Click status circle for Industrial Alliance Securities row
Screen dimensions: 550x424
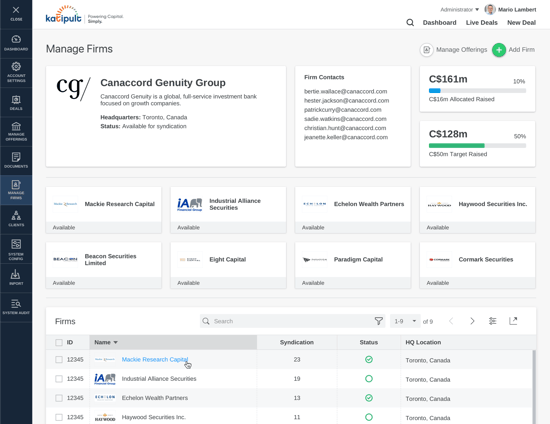tap(369, 379)
